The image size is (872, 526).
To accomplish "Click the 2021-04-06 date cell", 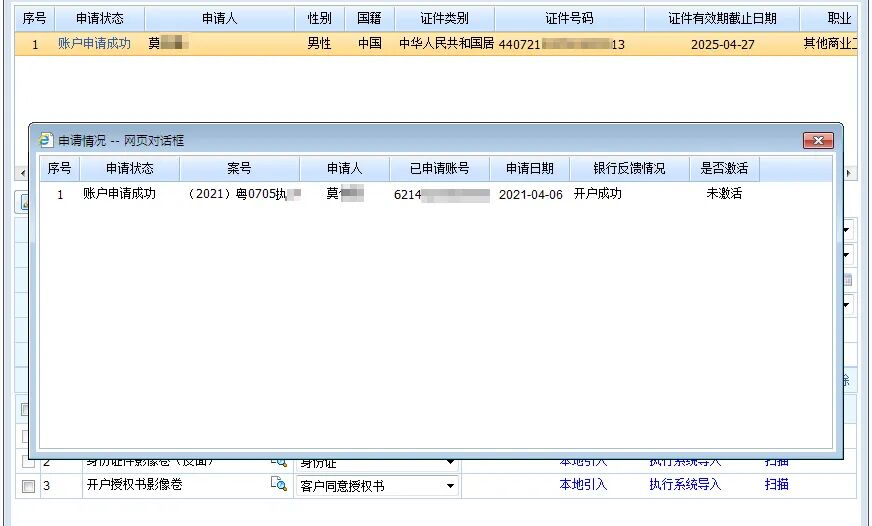I will click(x=531, y=194).
